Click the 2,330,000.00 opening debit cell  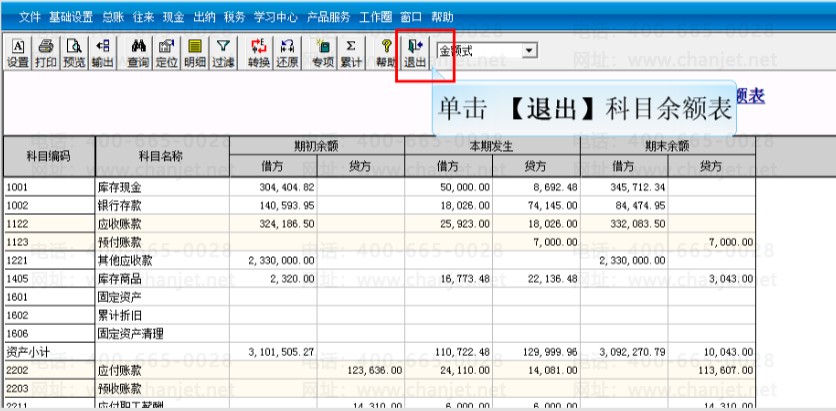point(274,261)
